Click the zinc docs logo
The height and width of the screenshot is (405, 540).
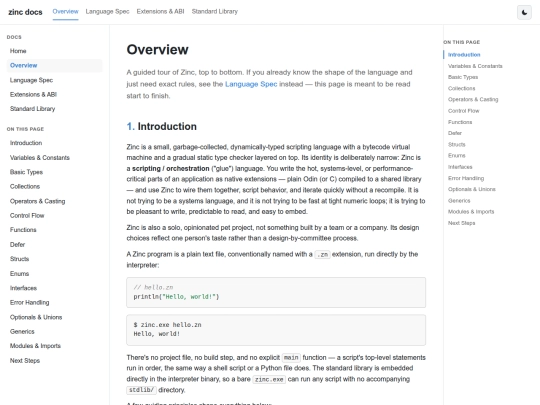tap(25, 12)
